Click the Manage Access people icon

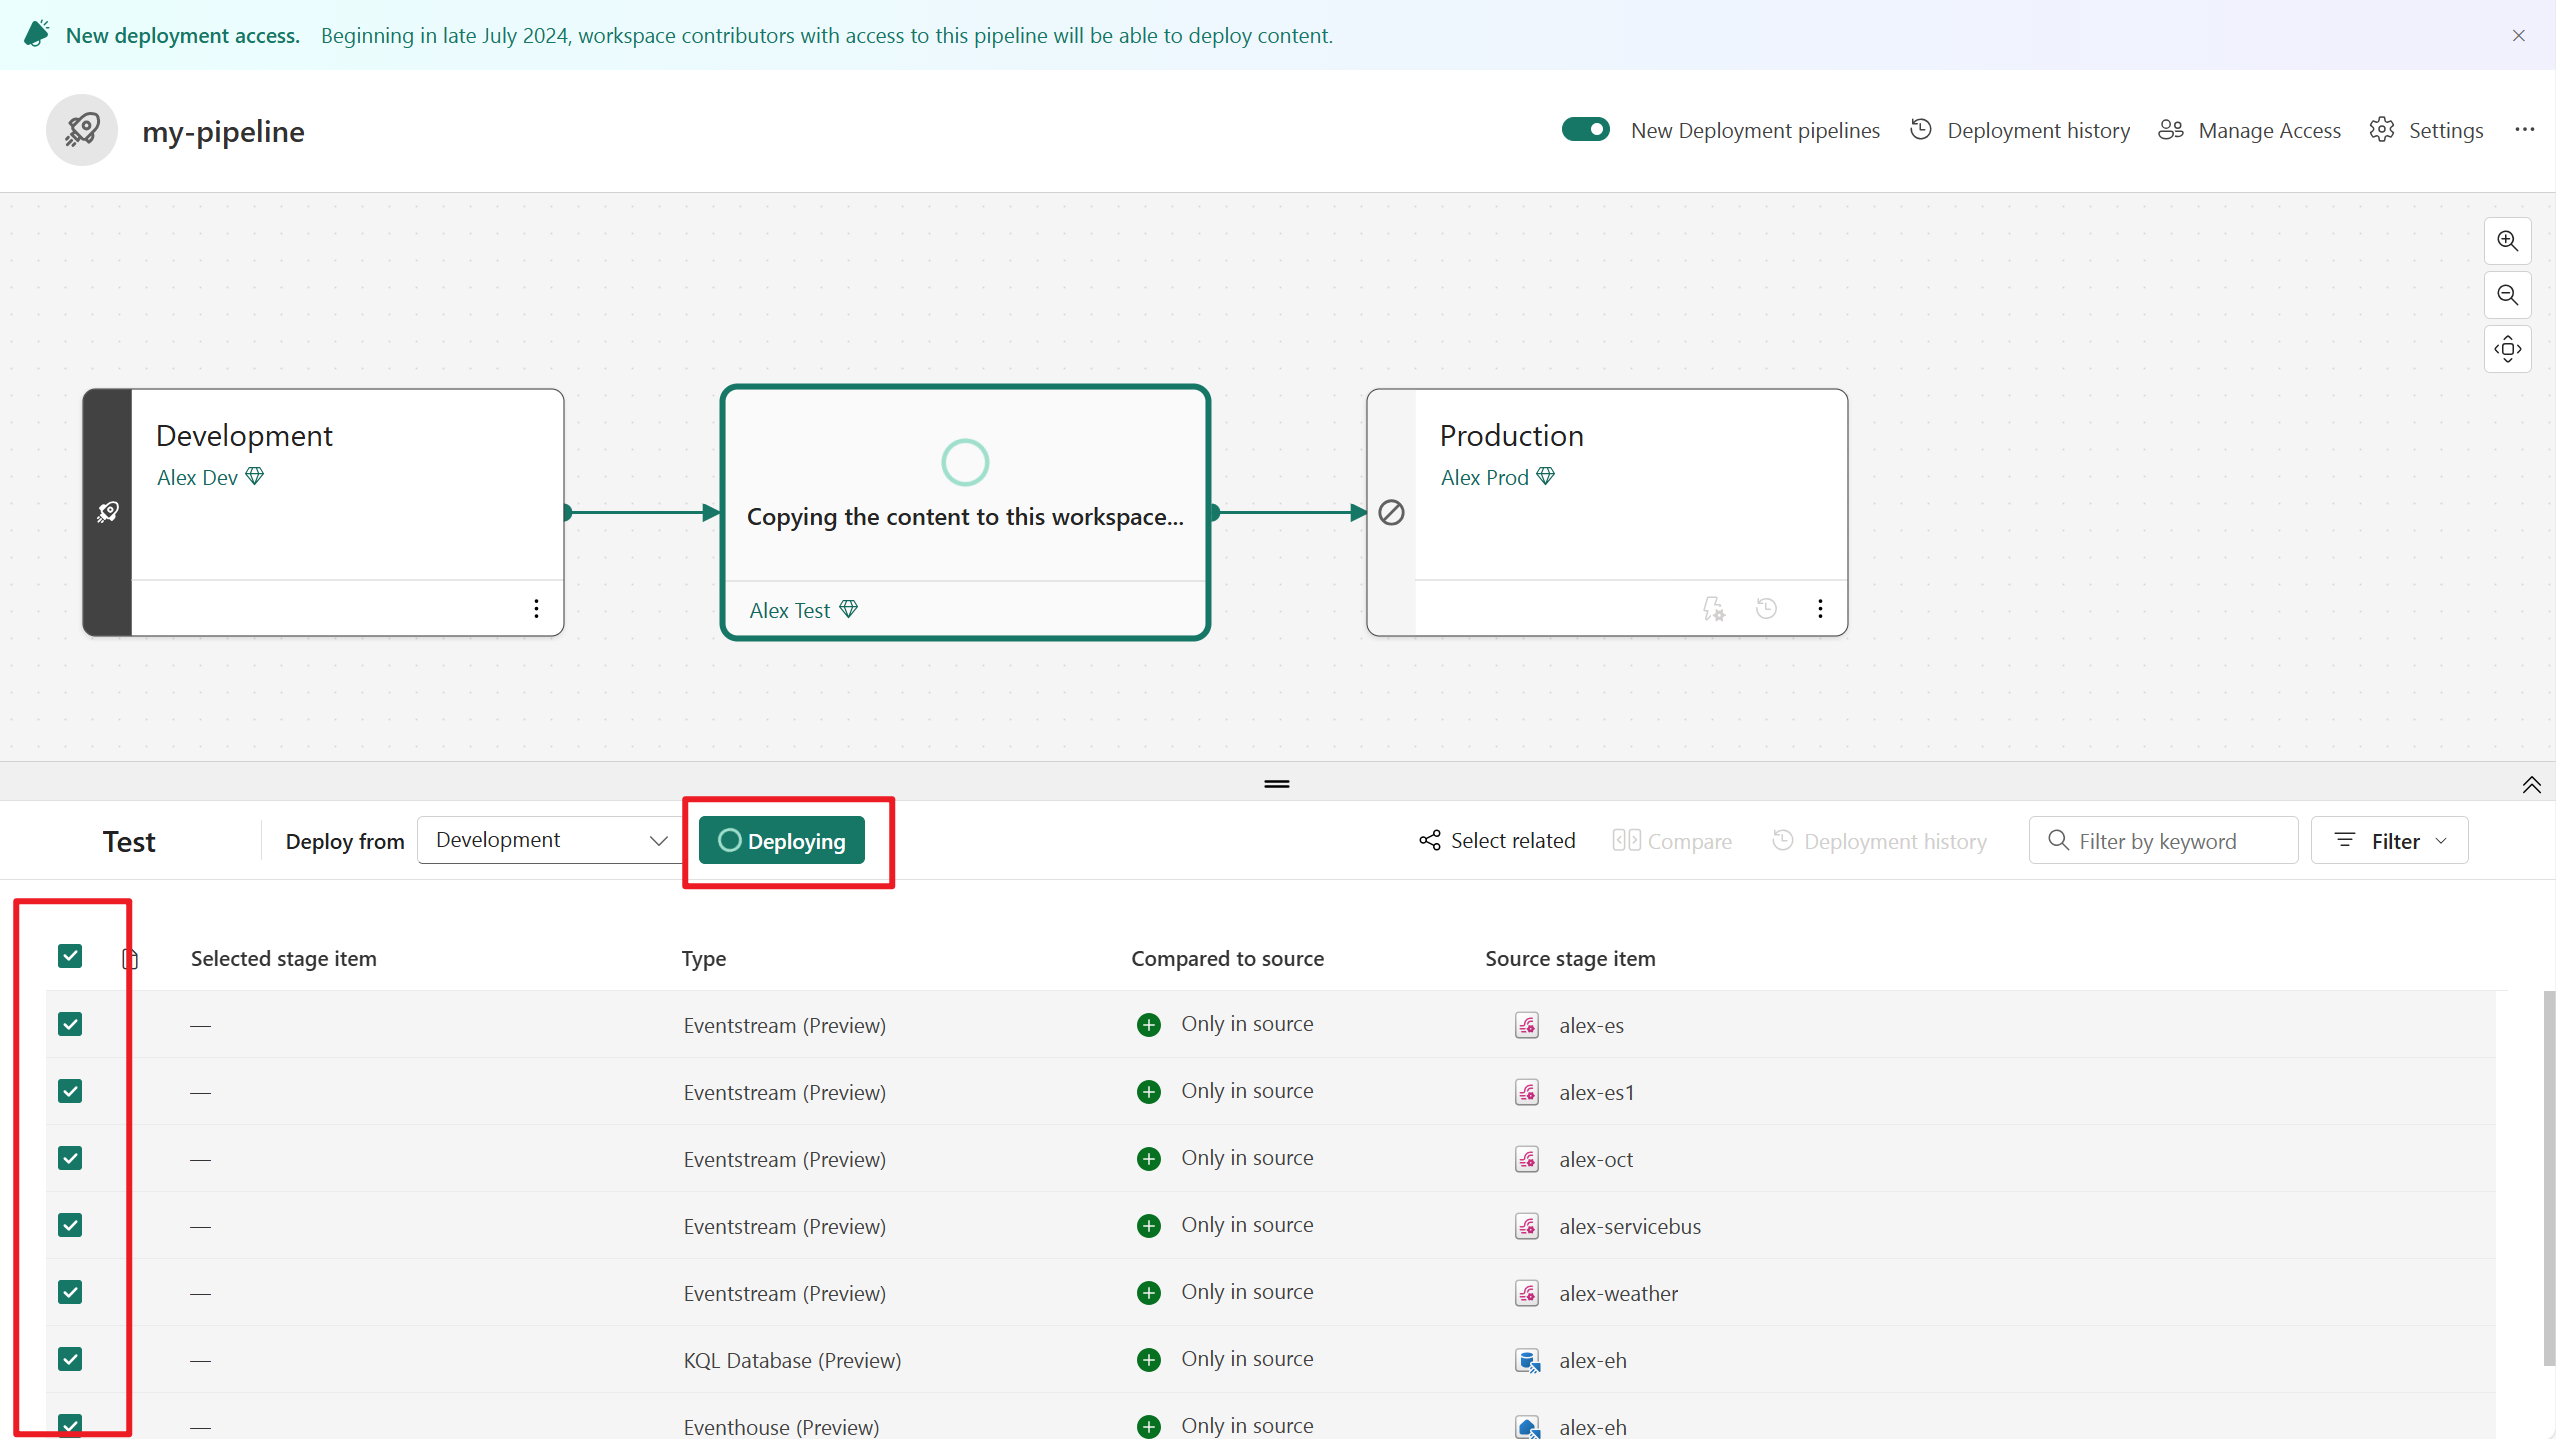click(x=2172, y=130)
